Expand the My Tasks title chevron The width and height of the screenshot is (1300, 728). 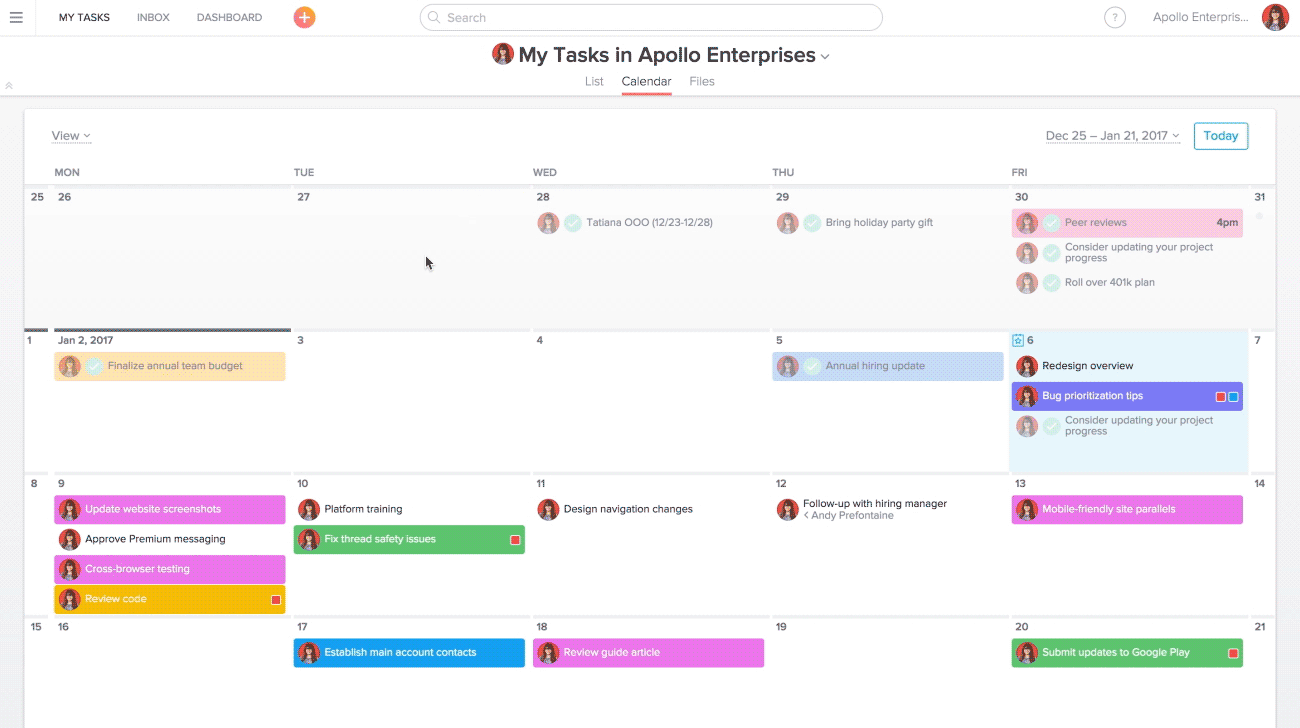[x=825, y=57]
